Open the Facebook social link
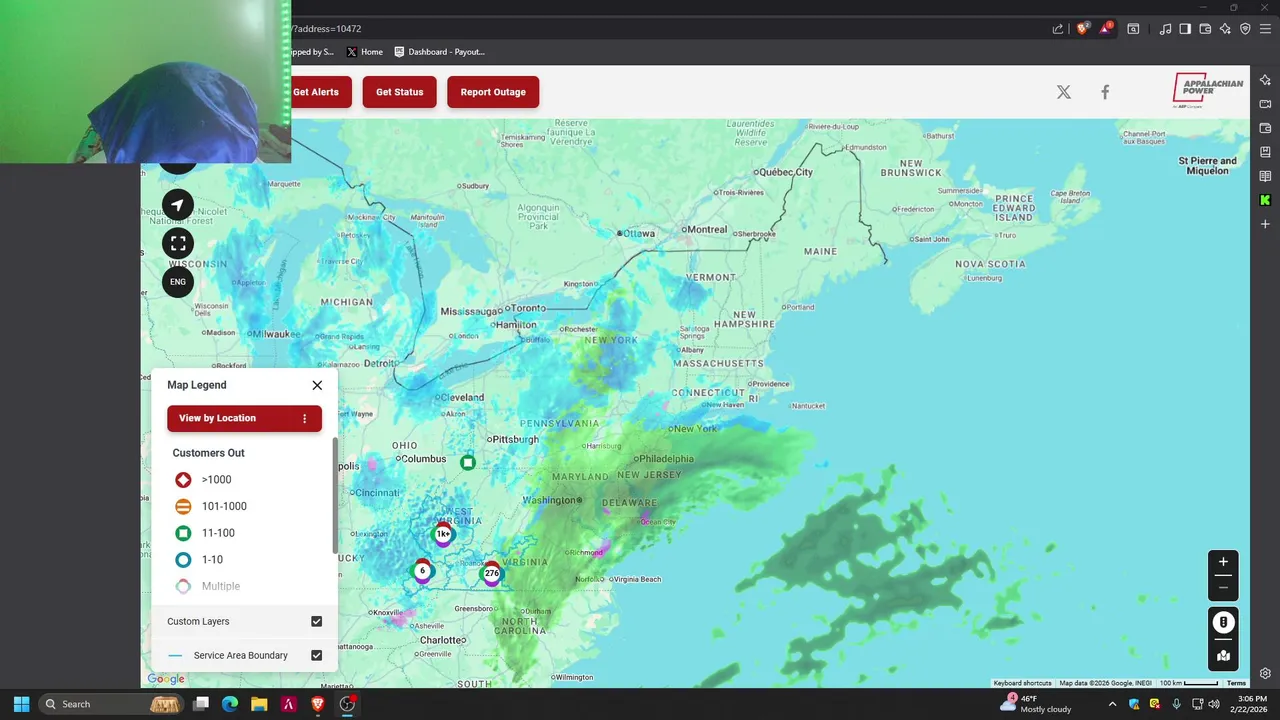This screenshot has height=720, width=1280. pyautogui.click(x=1105, y=92)
